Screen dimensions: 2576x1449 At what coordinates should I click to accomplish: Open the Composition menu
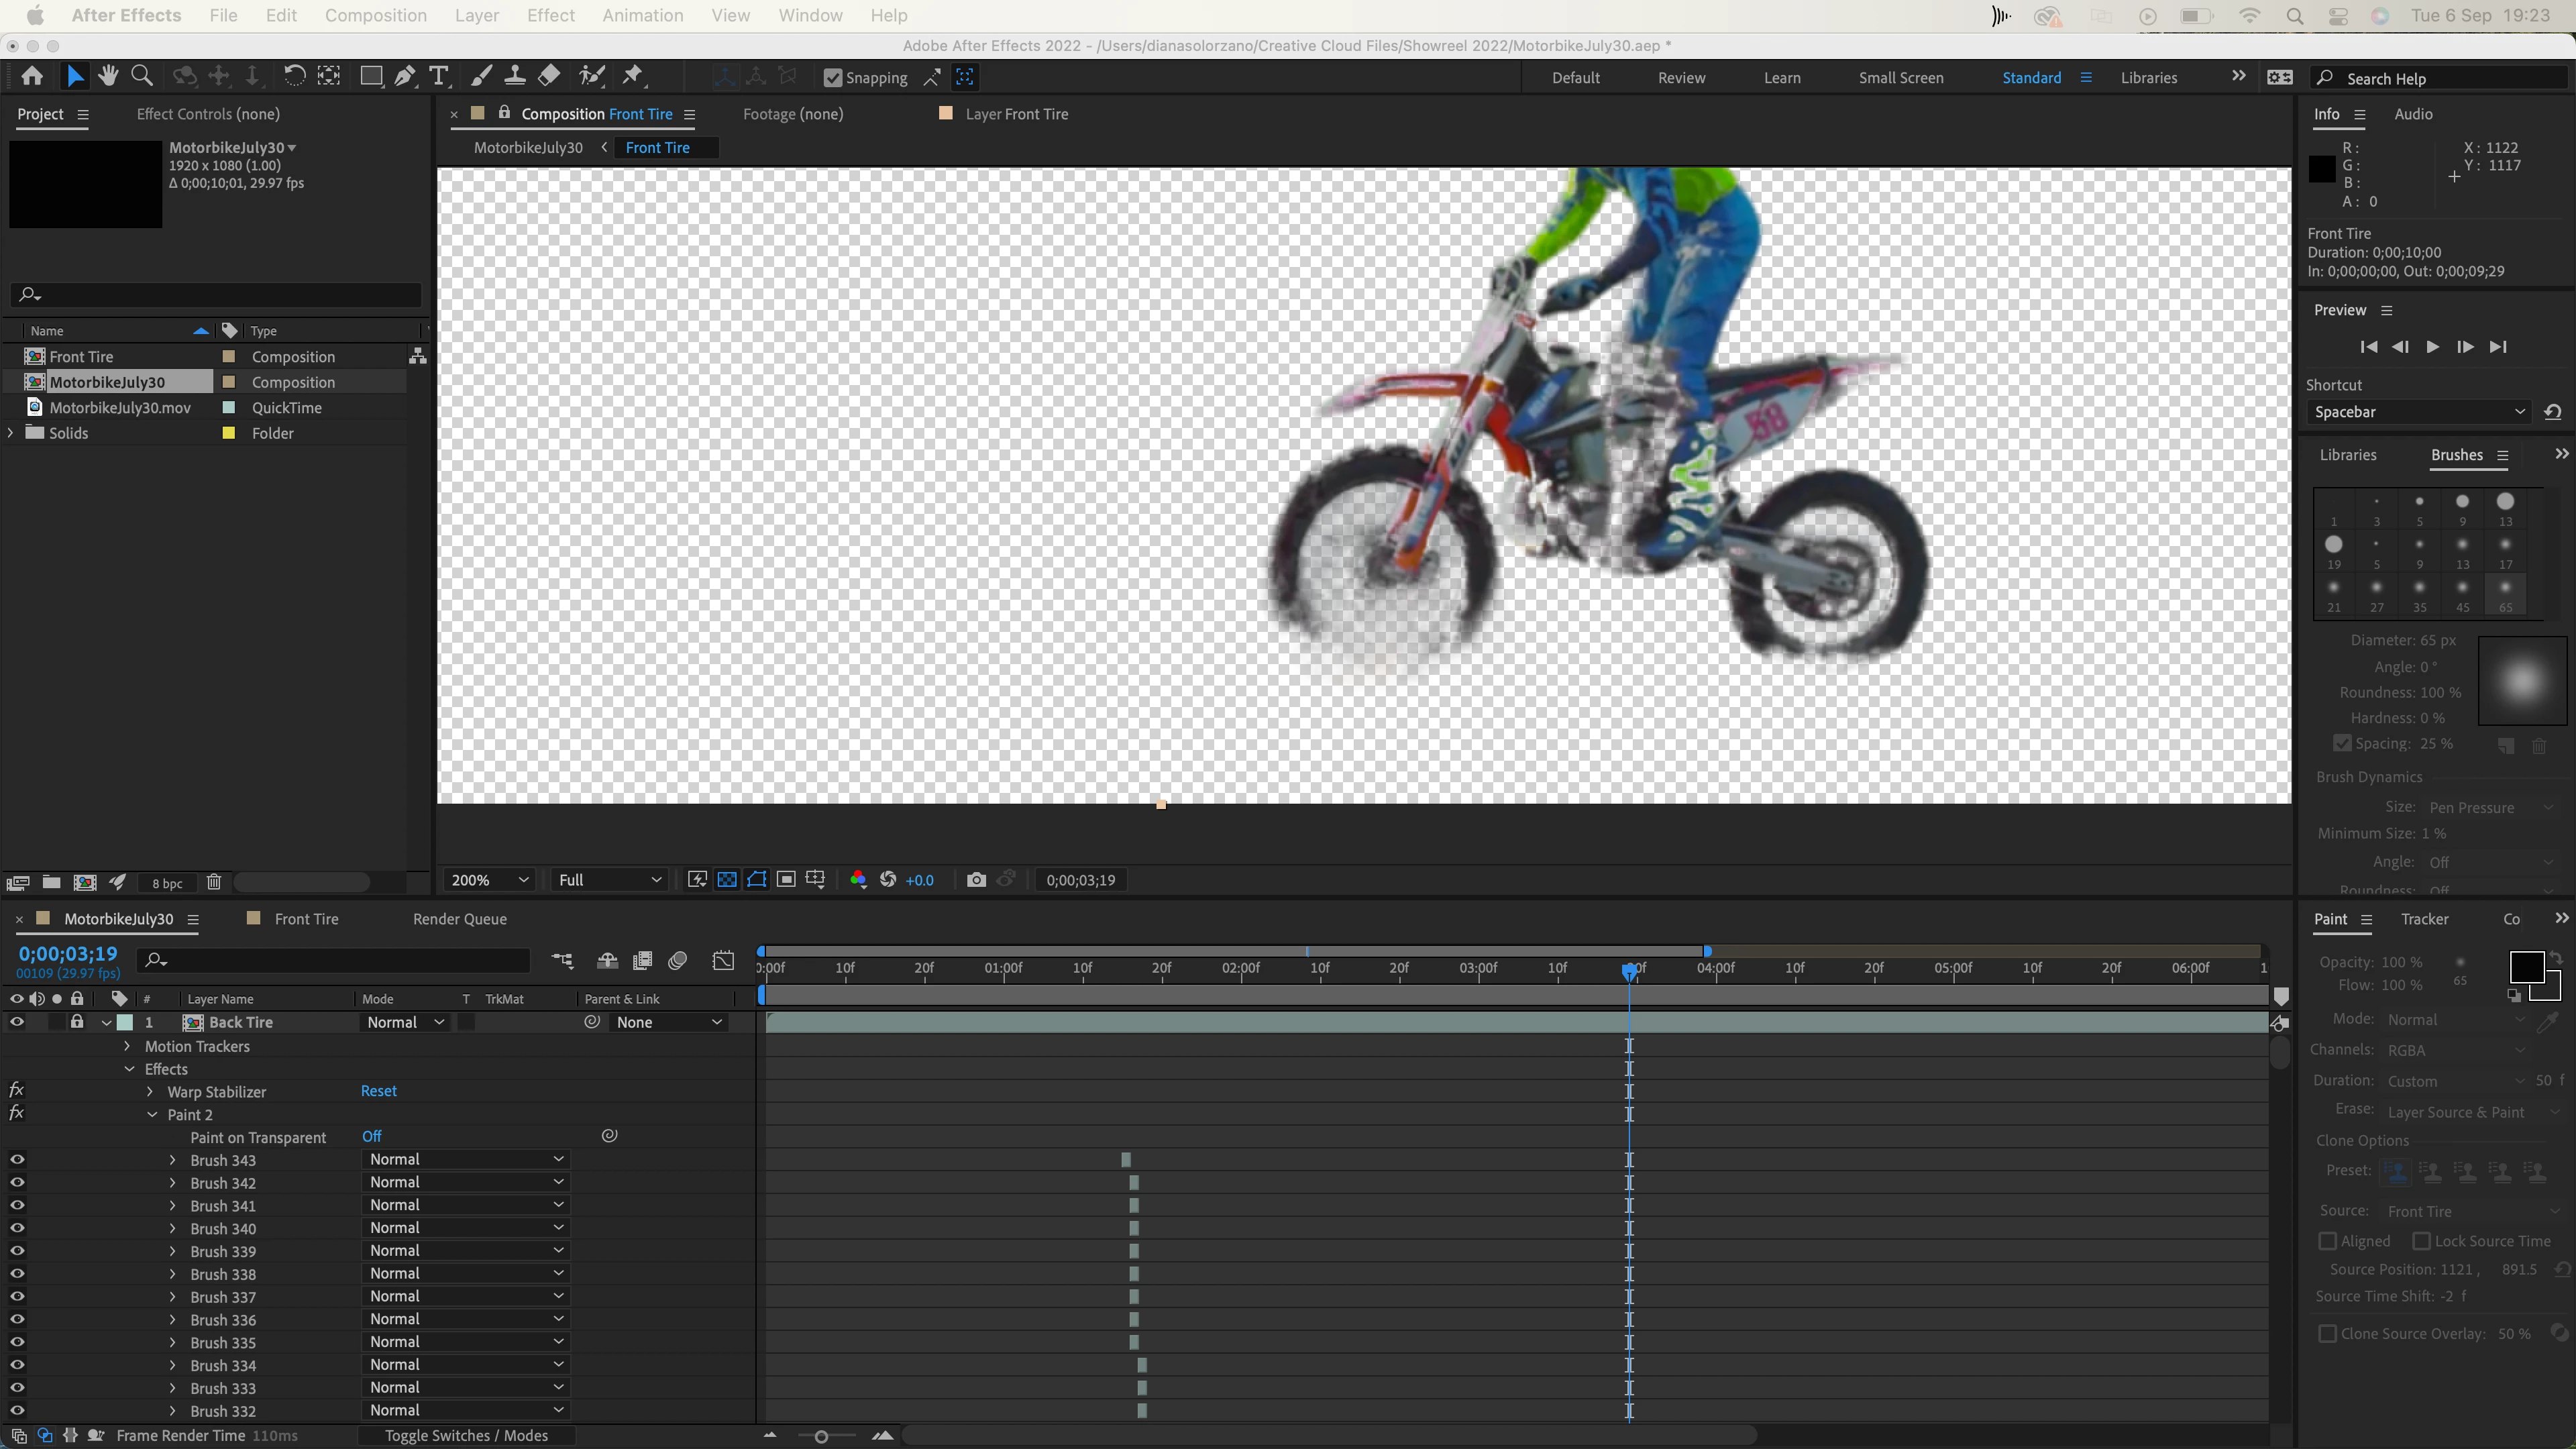[x=375, y=15]
